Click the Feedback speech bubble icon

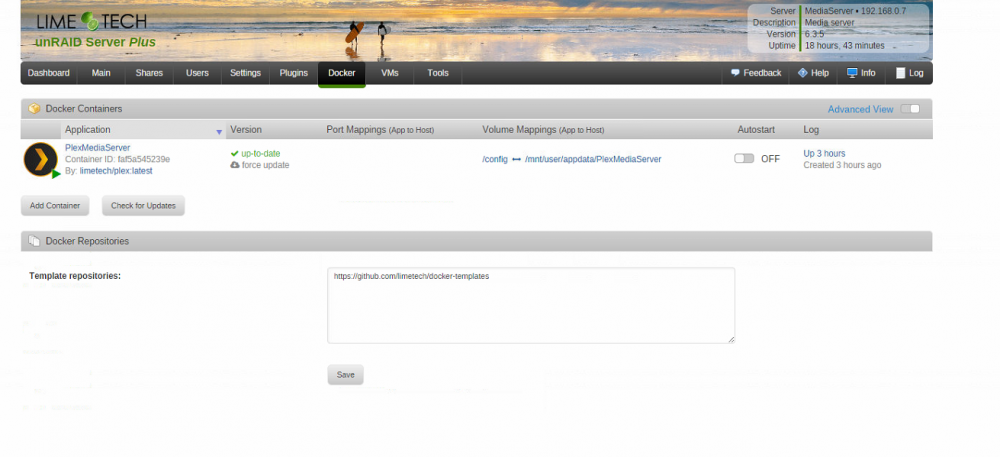pos(735,73)
